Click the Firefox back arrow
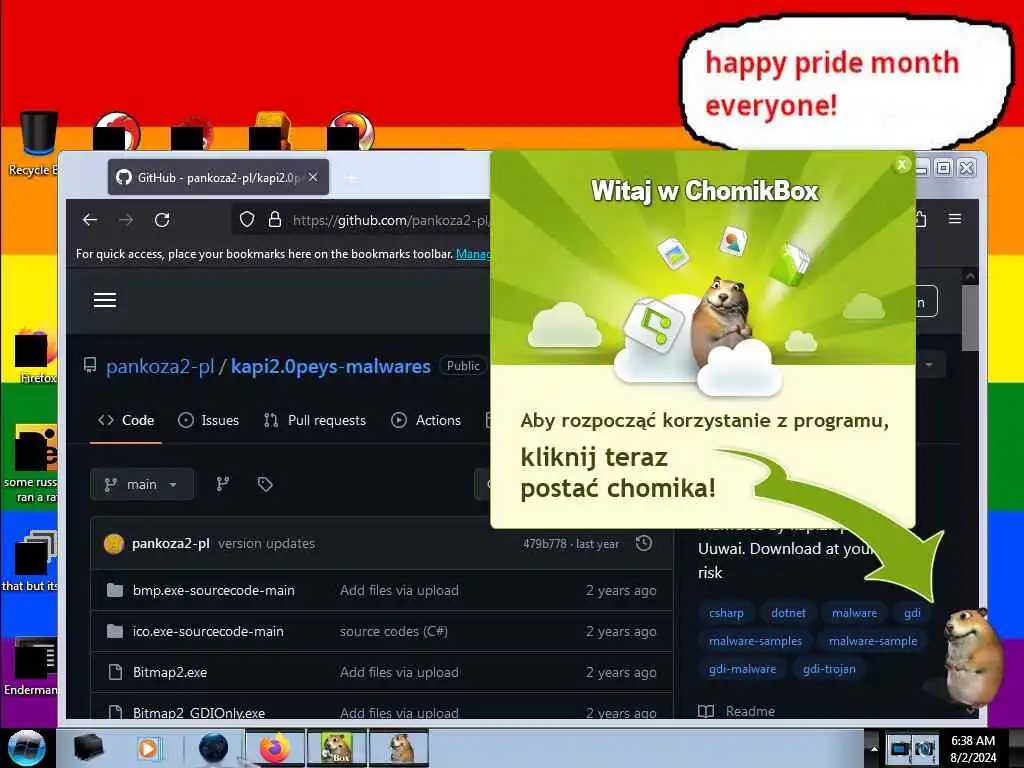The height and width of the screenshot is (768, 1024). (x=90, y=220)
